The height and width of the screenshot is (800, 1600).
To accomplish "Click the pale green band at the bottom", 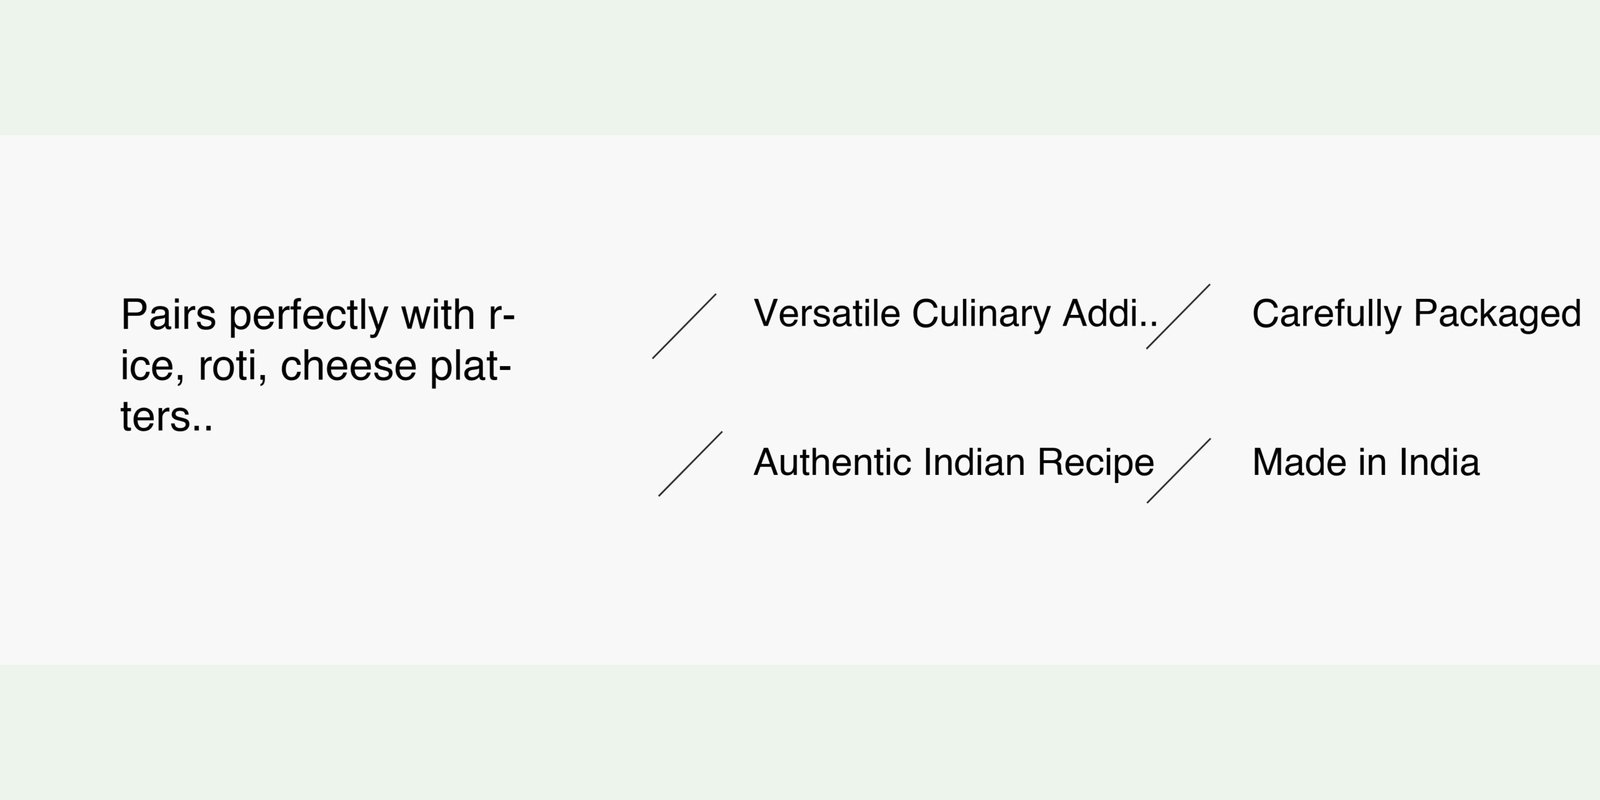I will coord(800,732).
